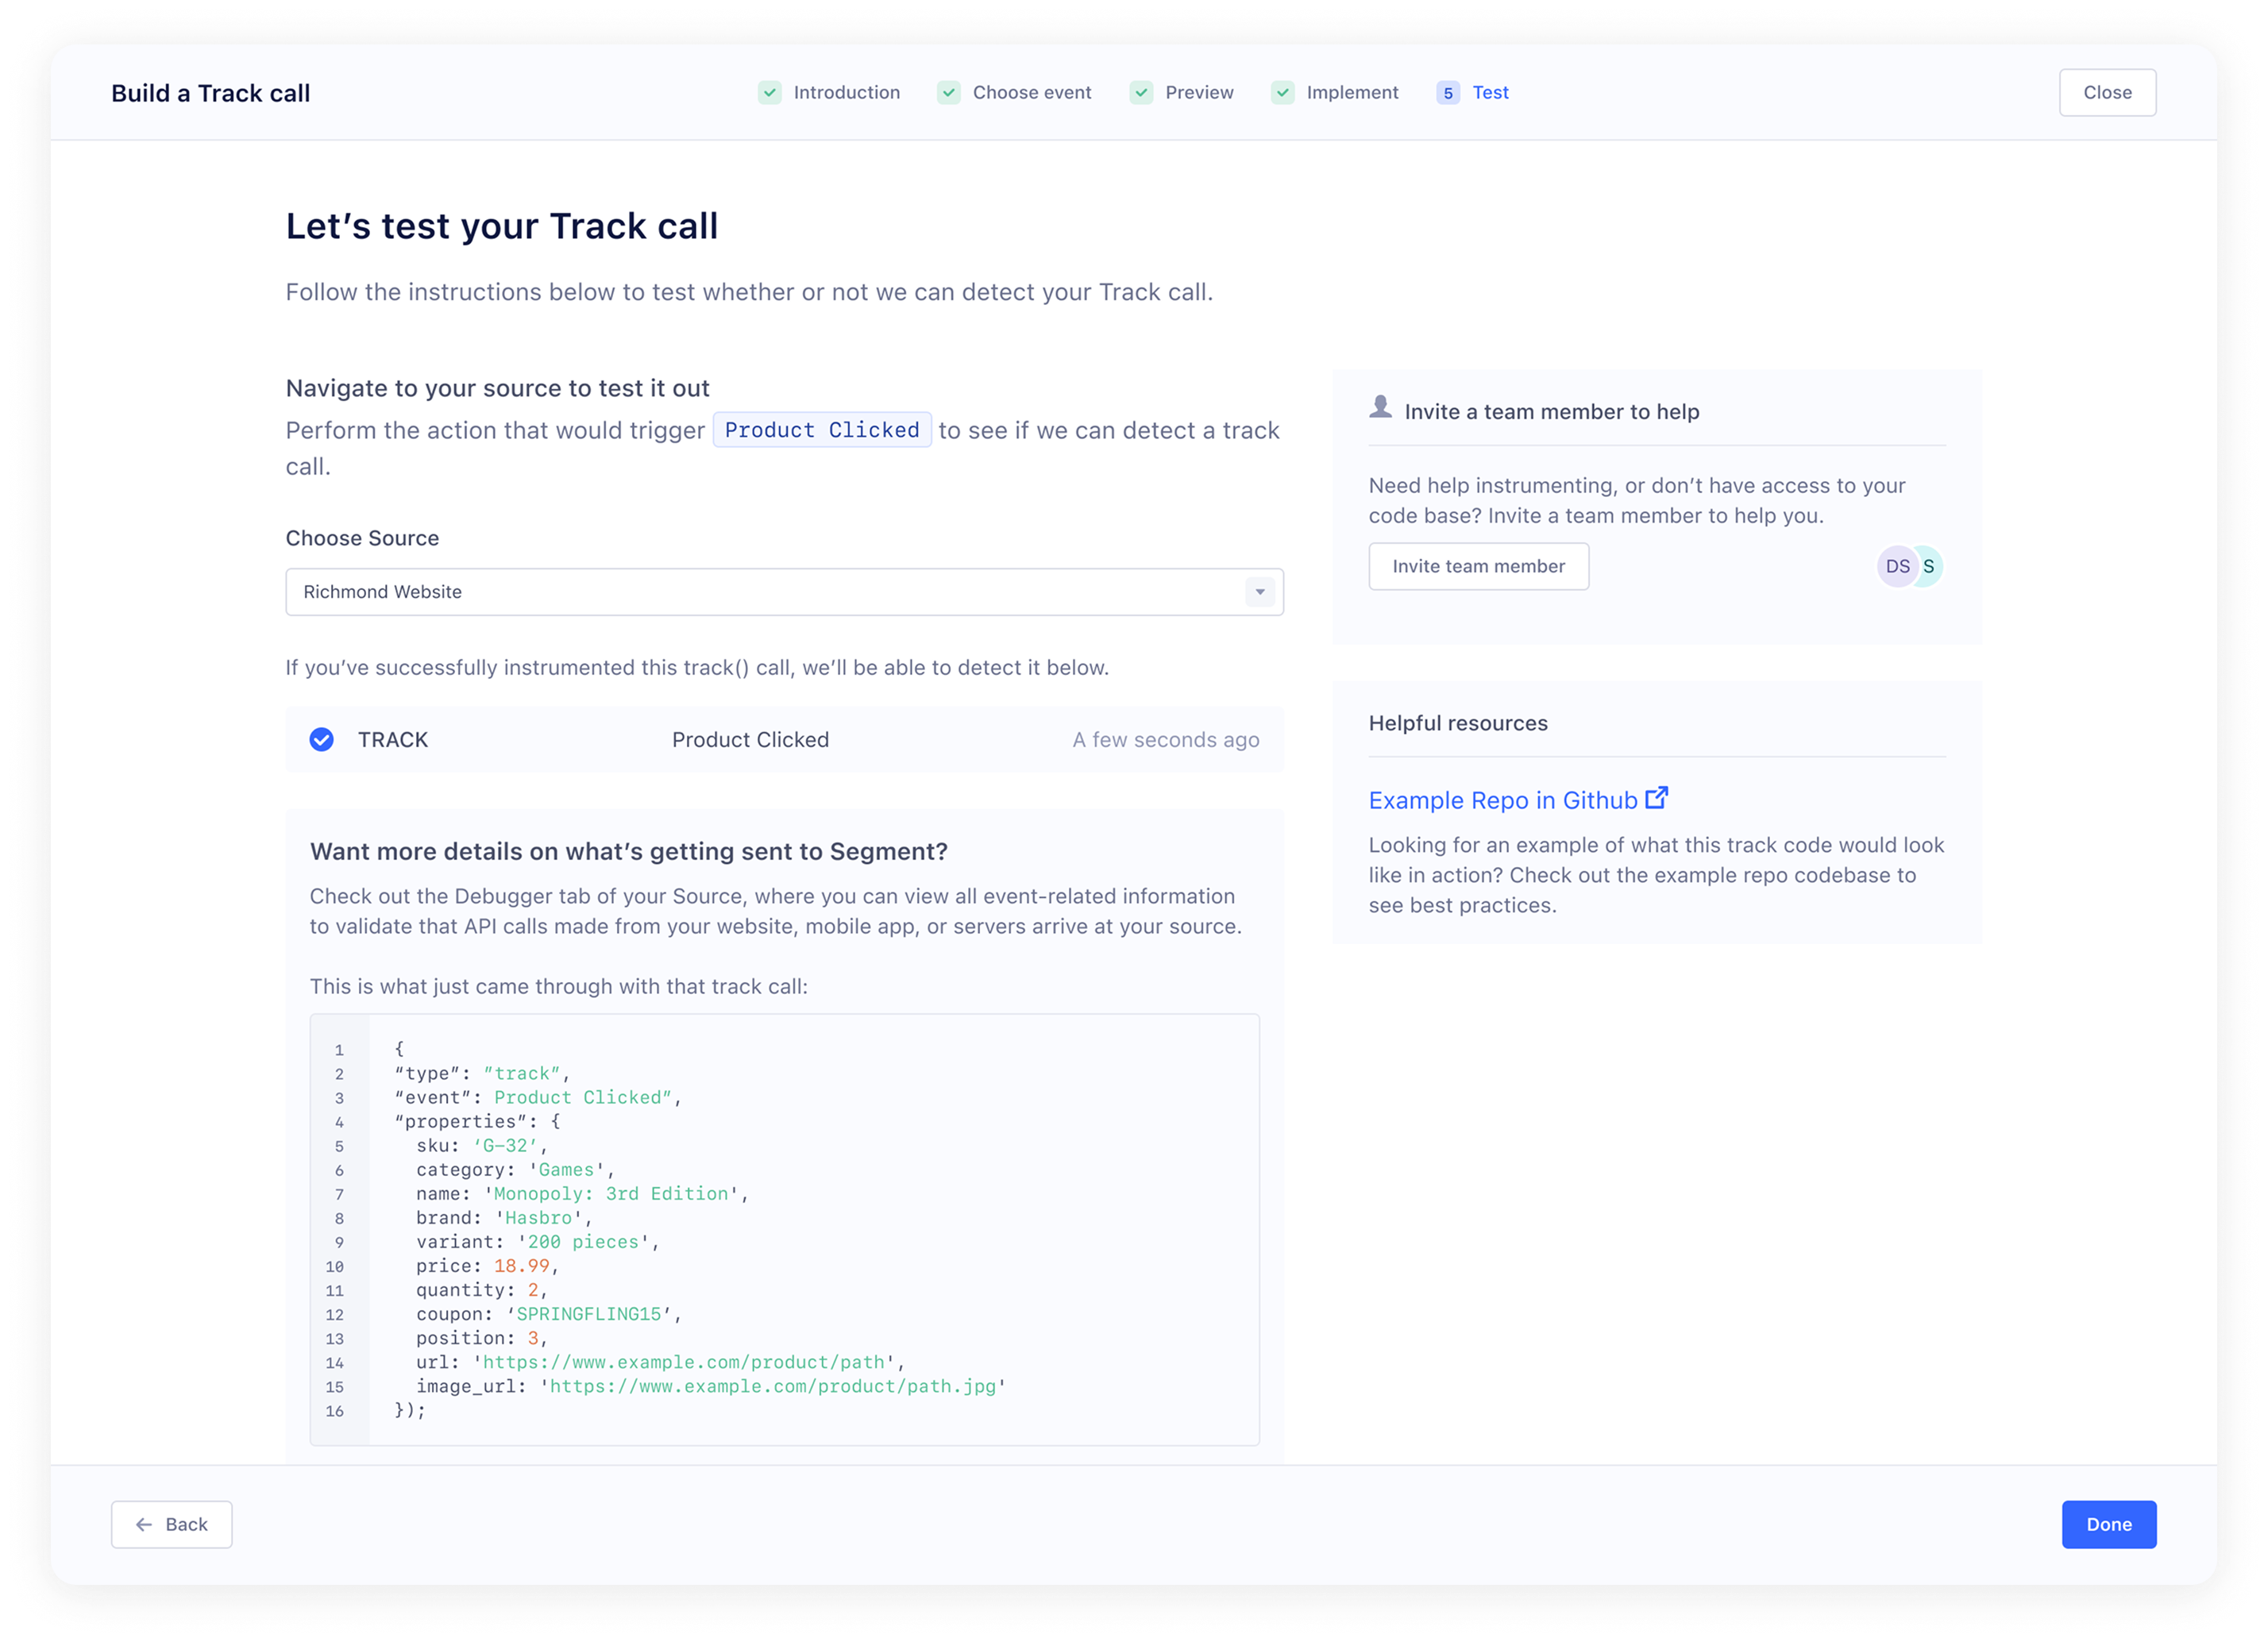Click the Choose event checkmark icon
The height and width of the screenshot is (1642, 2268).
point(948,93)
